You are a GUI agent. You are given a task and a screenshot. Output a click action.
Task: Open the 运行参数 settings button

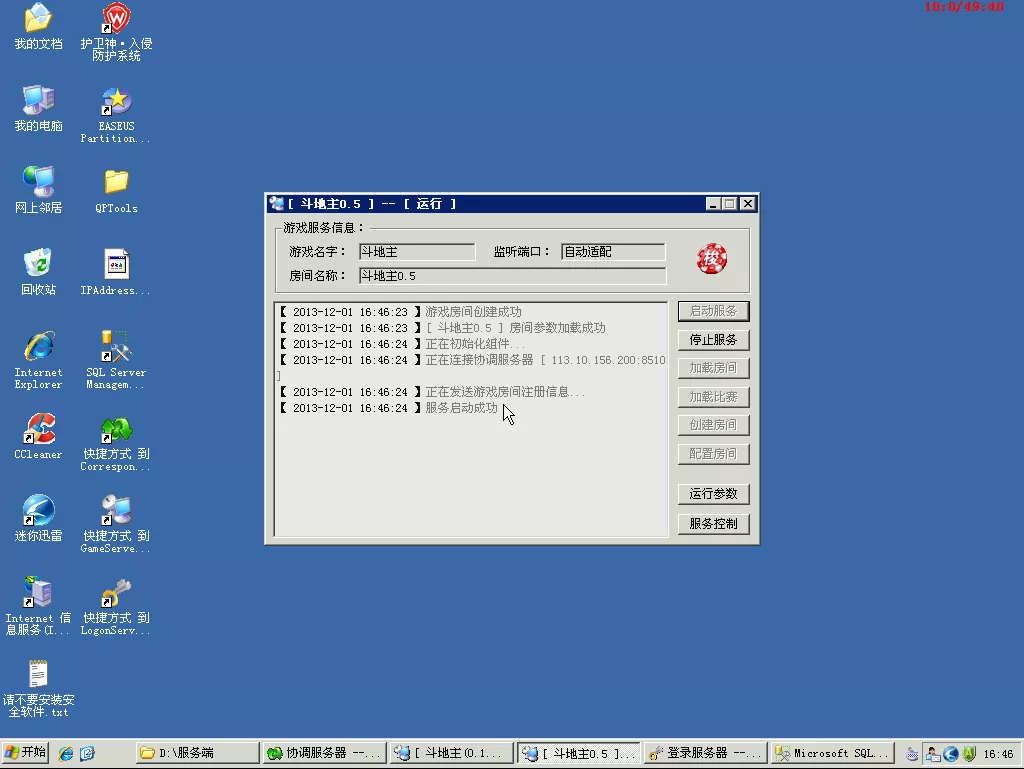pos(713,494)
